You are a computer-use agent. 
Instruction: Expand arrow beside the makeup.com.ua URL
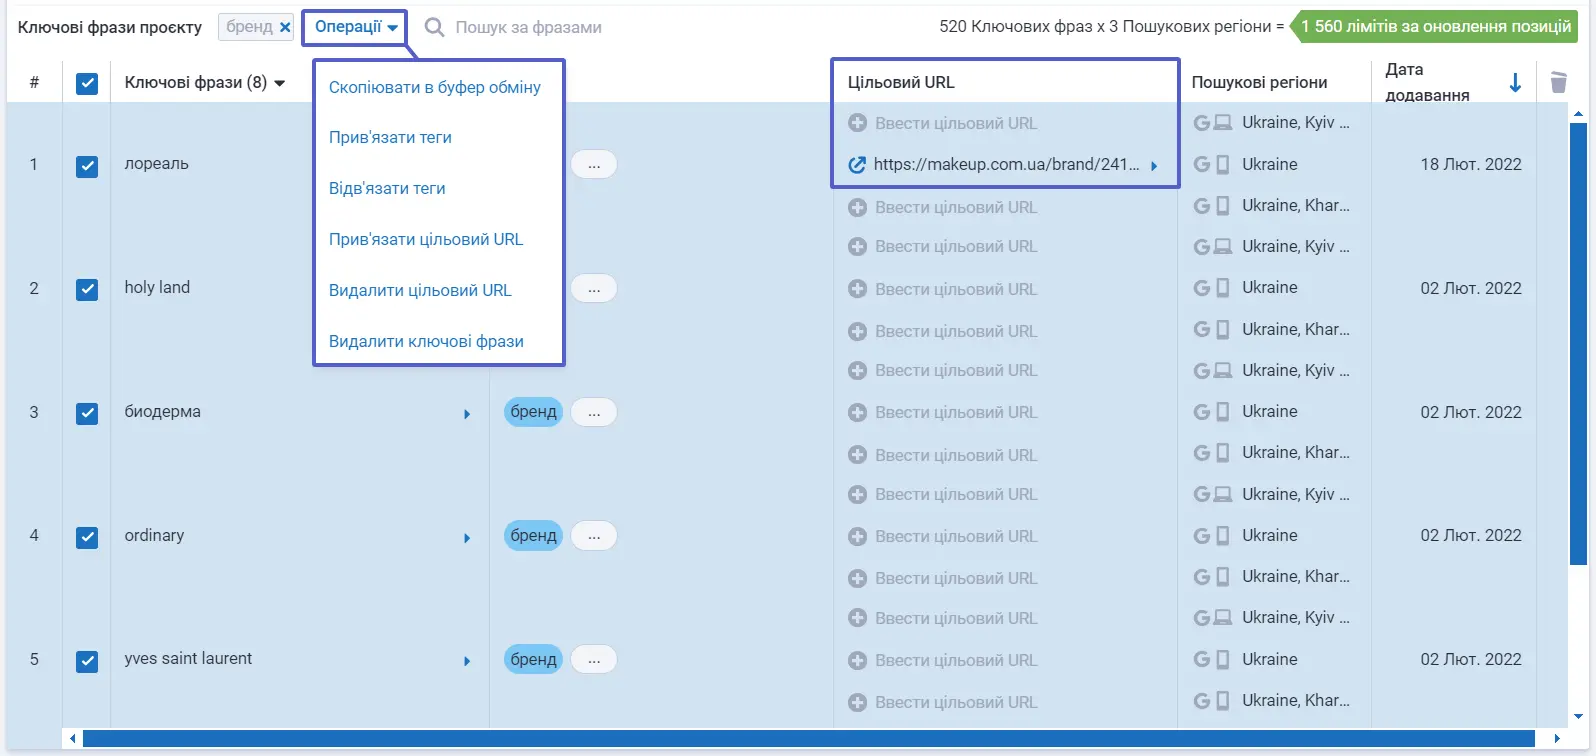1154,166
